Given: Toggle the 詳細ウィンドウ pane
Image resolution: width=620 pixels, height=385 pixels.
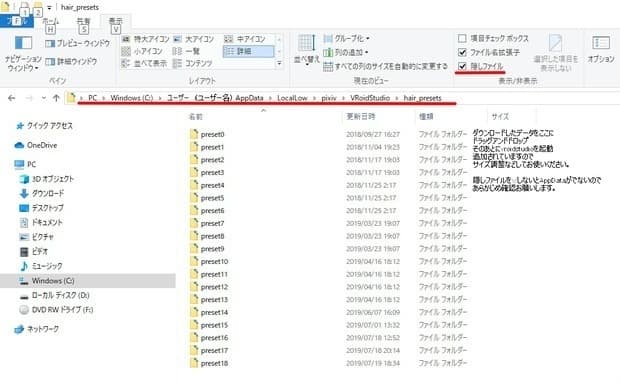Looking at the screenshot, I should [x=71, y=61].
